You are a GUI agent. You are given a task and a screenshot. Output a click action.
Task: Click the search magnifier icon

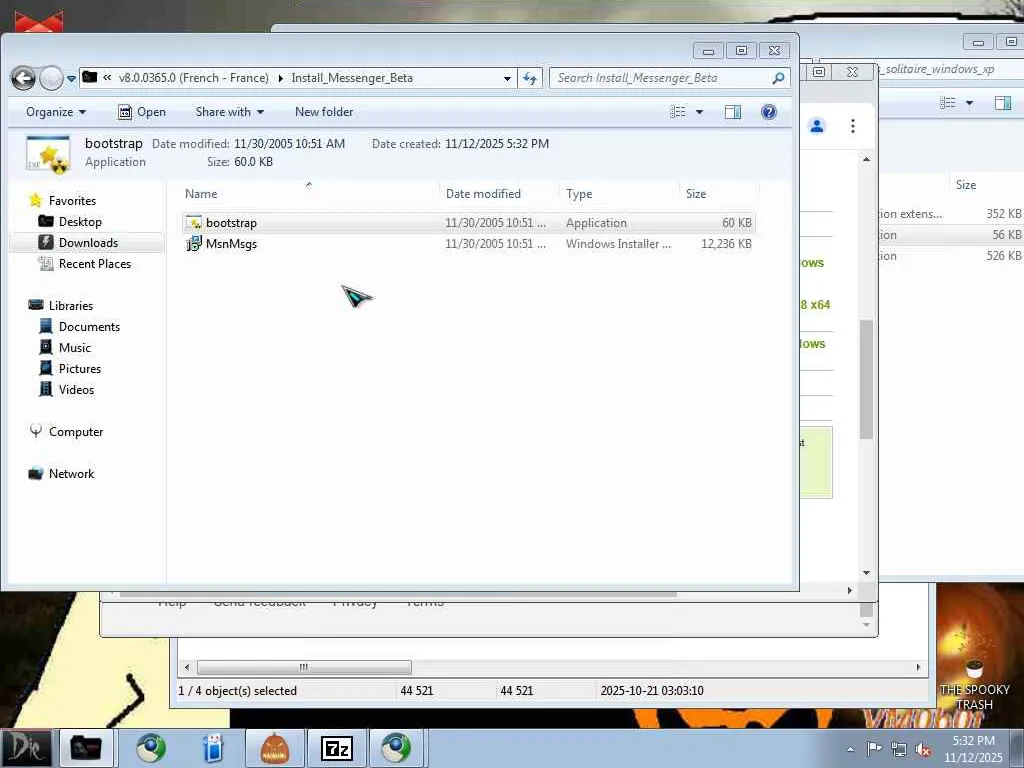click(778, 78)
